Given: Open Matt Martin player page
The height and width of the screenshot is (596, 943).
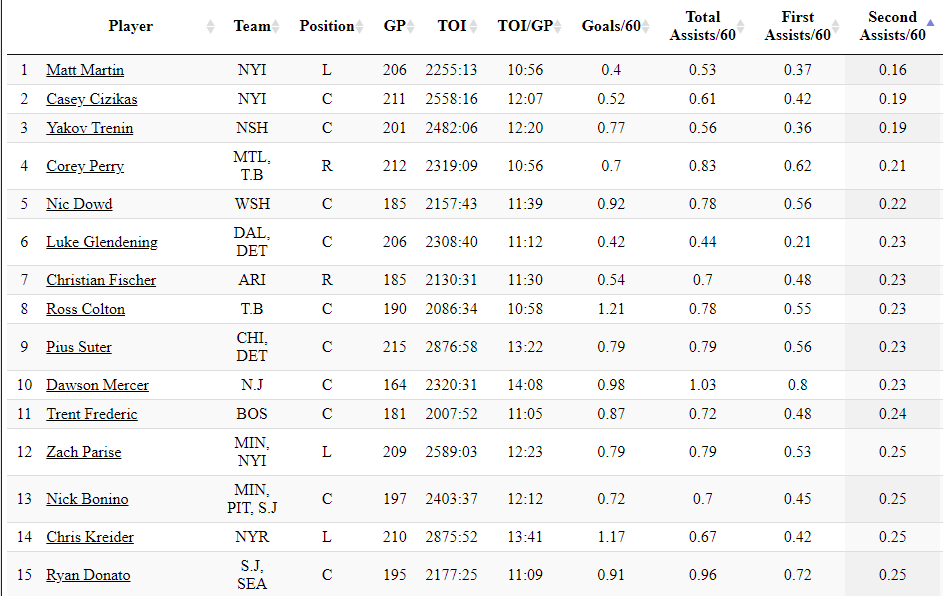Looking at the screenshot, I should click(x=85, y=70).
